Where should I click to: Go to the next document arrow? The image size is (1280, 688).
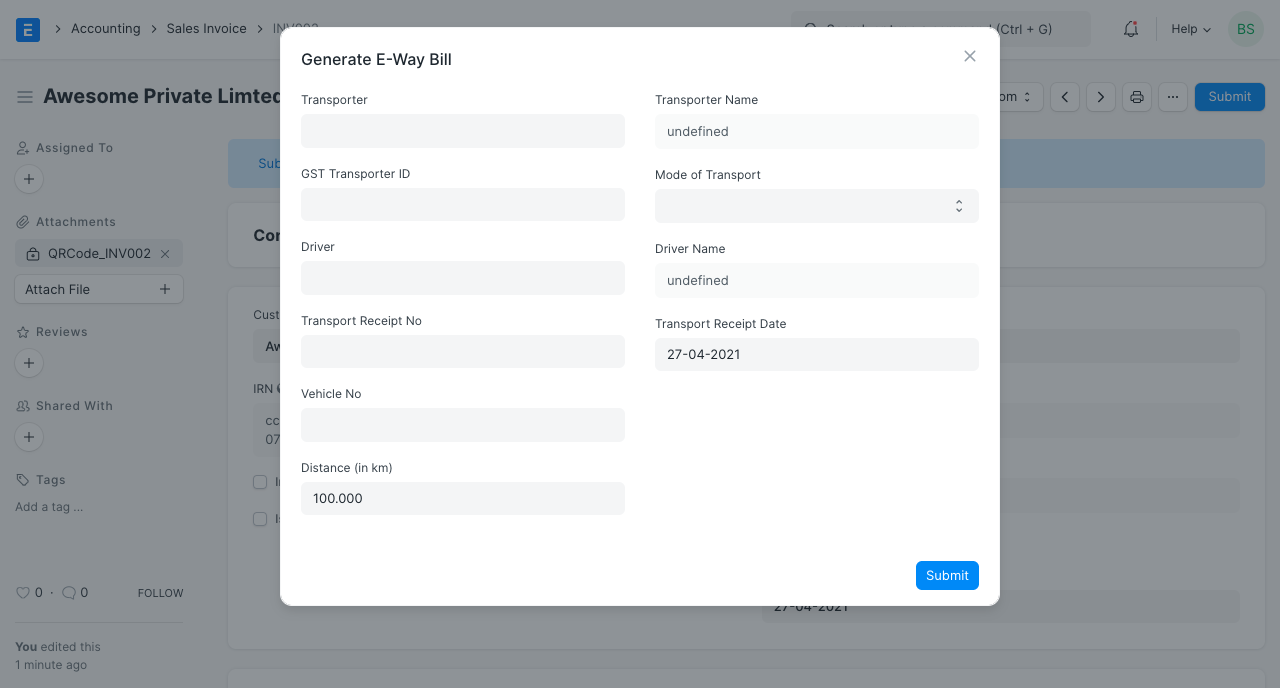(x=1101, y=97)
